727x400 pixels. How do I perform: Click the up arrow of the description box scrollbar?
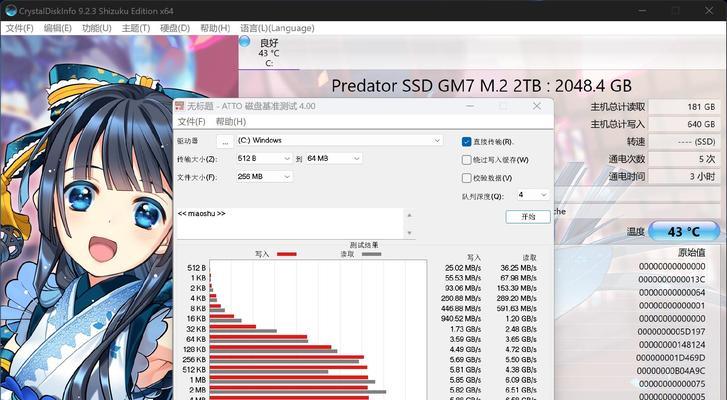pos(409,215)
